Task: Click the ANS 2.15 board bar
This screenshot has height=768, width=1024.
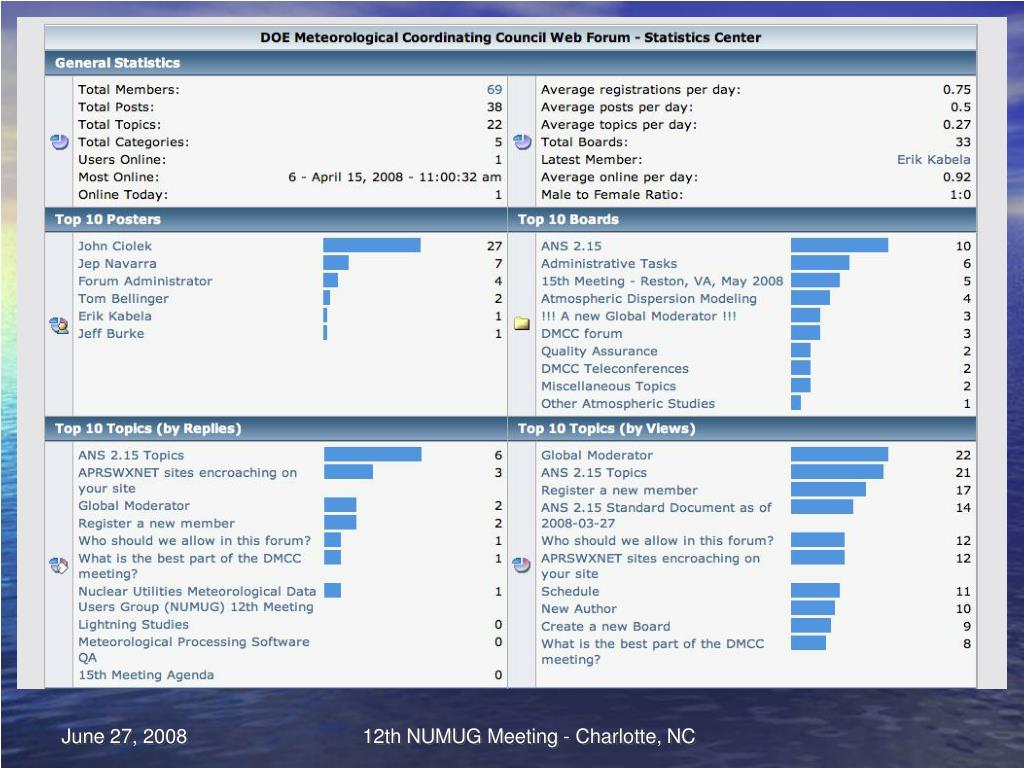Action: [x=839, y=246]
